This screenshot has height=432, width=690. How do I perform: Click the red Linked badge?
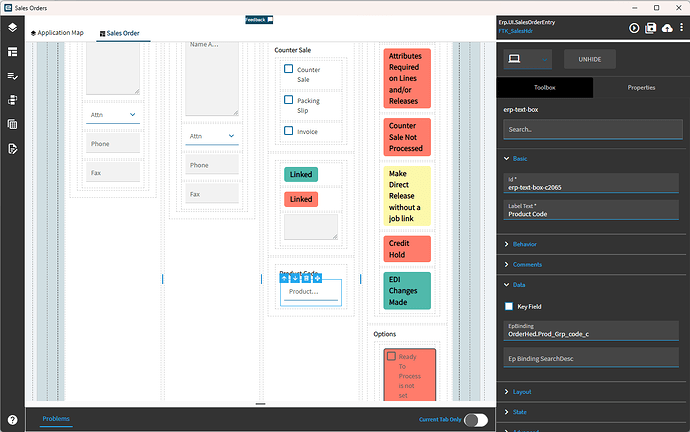(x=301, y=199)
